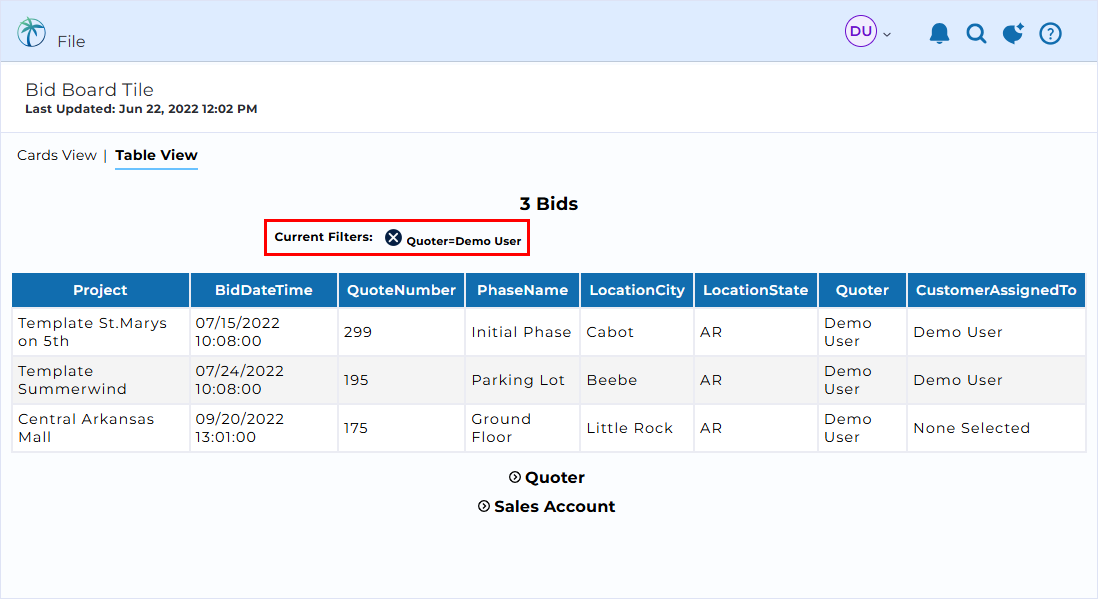This screenshot has width=1098, height=599.
Task: Click the search magnifier icon
Action: (976, 33)
